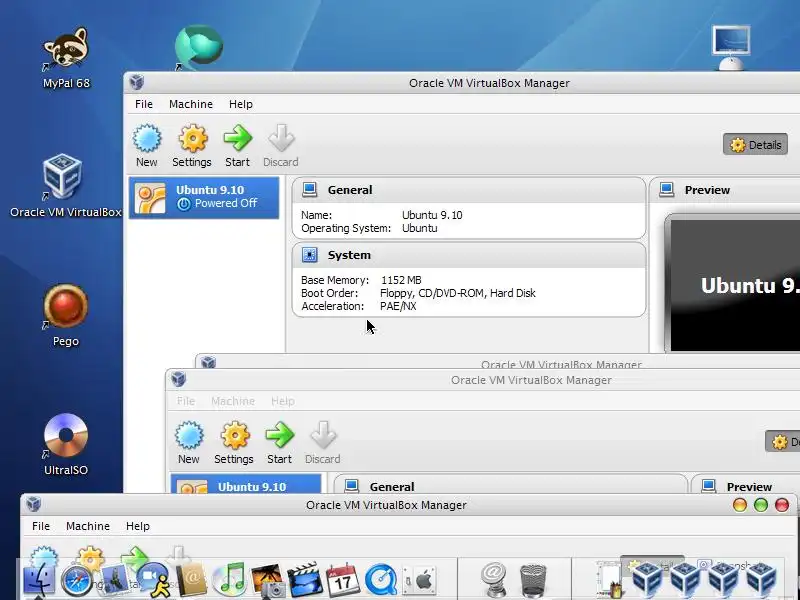800x600 pixels.
Task: Open iPhoto camera icon in dock
Action: tap(268, 581)
